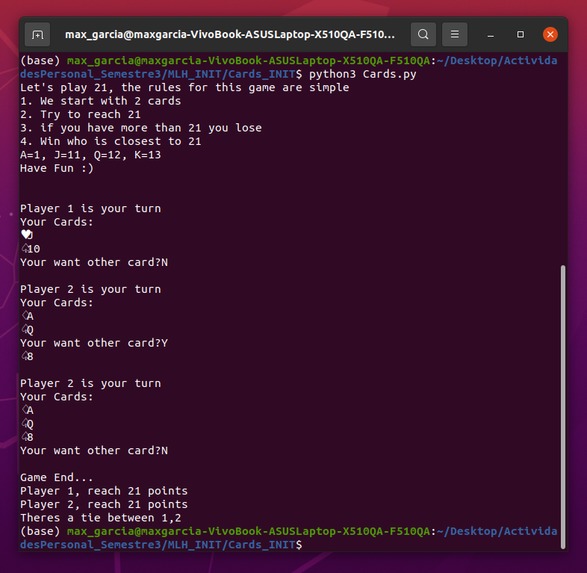Click the heart card under Player 1
This screenshot has width=587, height=573.
point(27,235)
